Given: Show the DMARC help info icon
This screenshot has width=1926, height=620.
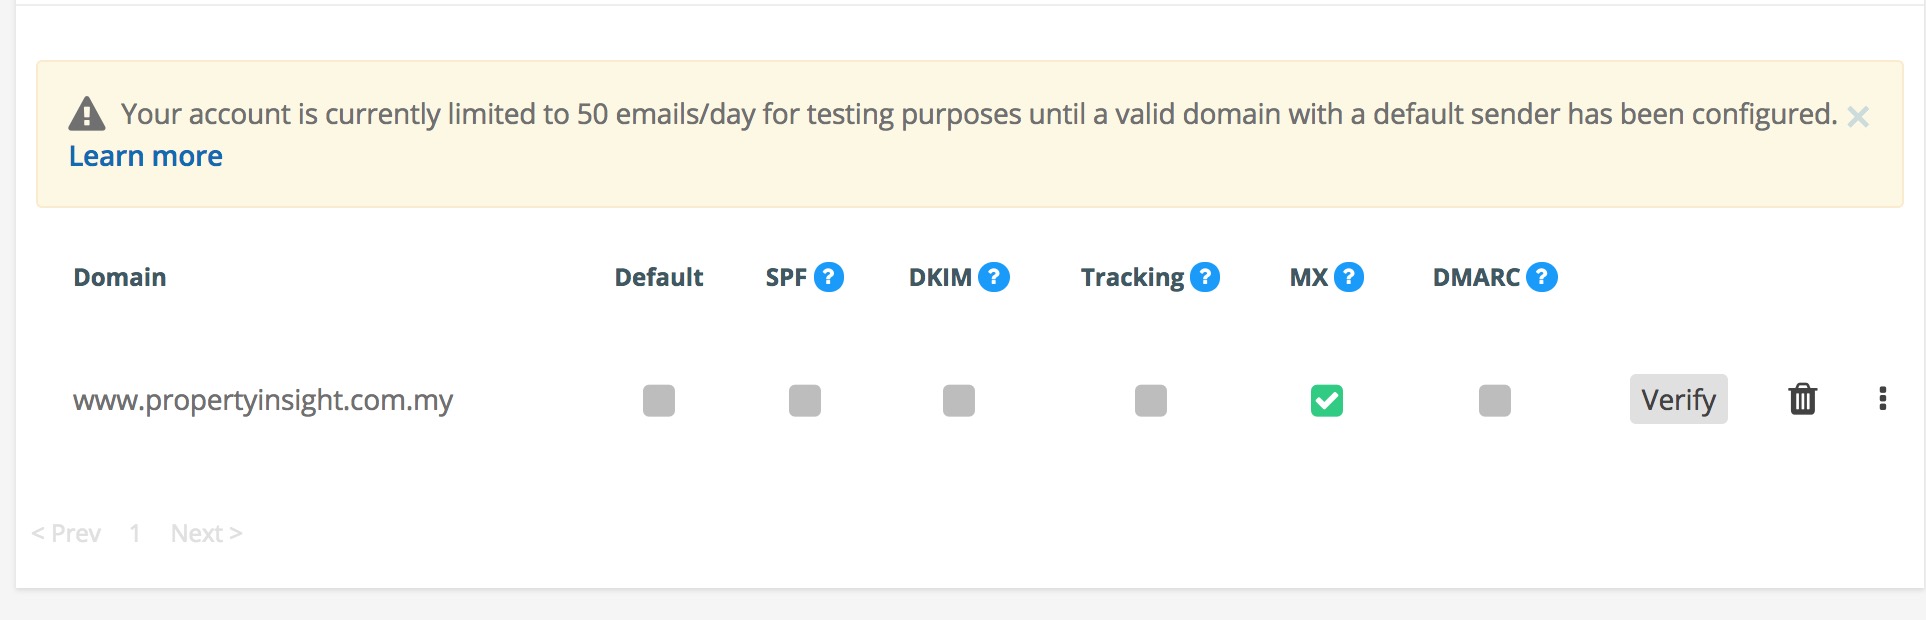Looking at the screenshot, I should pos(1542,277).
